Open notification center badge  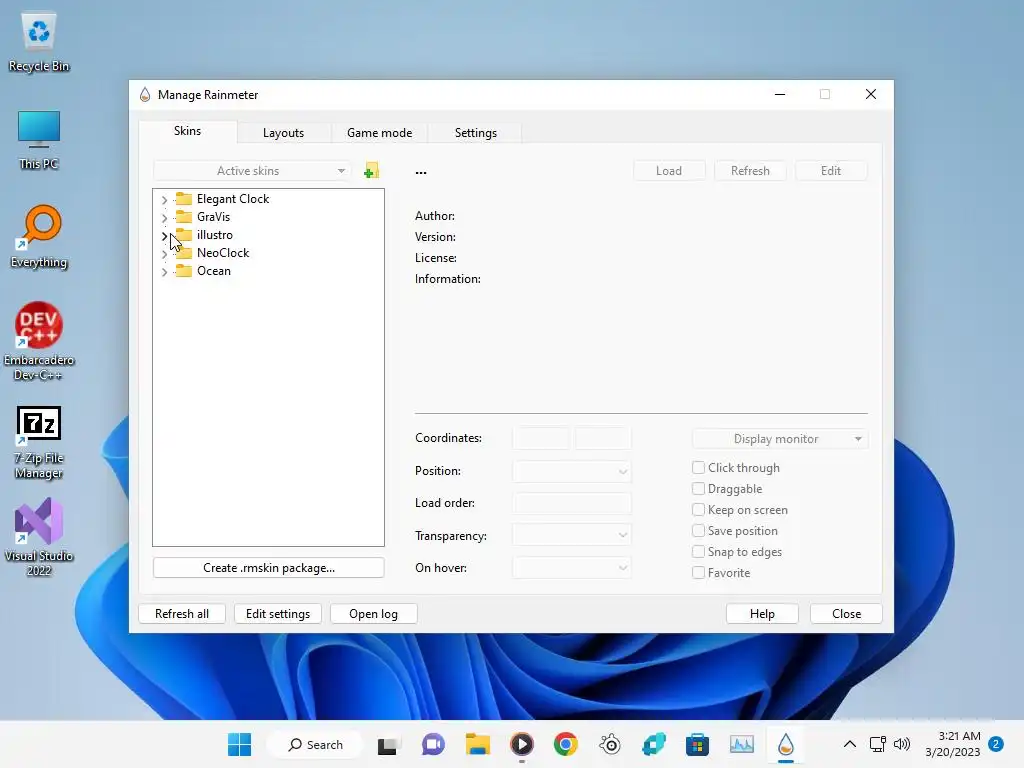(x=996, y=744)
